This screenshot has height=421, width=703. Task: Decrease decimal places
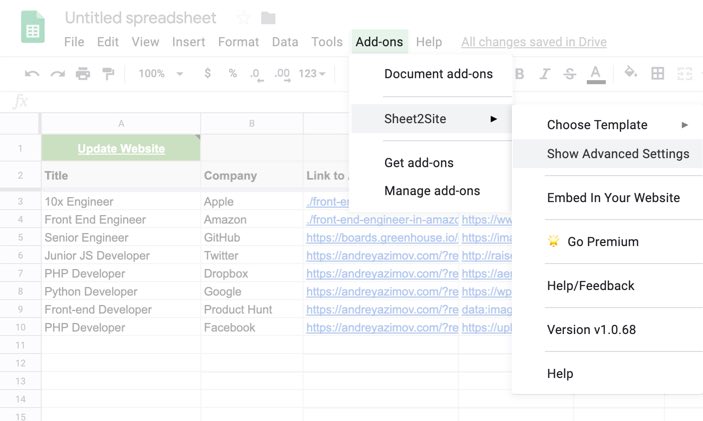pos(256,74)
